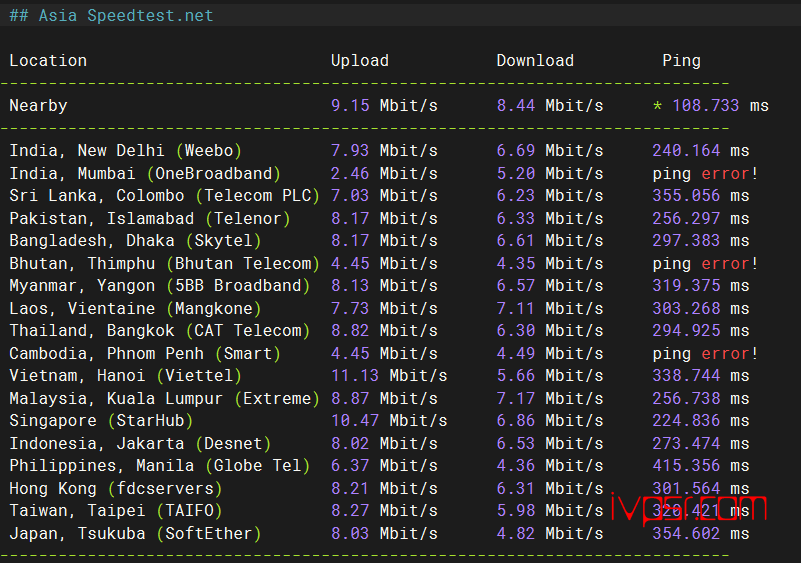Screen dimensions: 801x563
Task: Click the Nearby ping value 108.733
Action: (705, 106)
